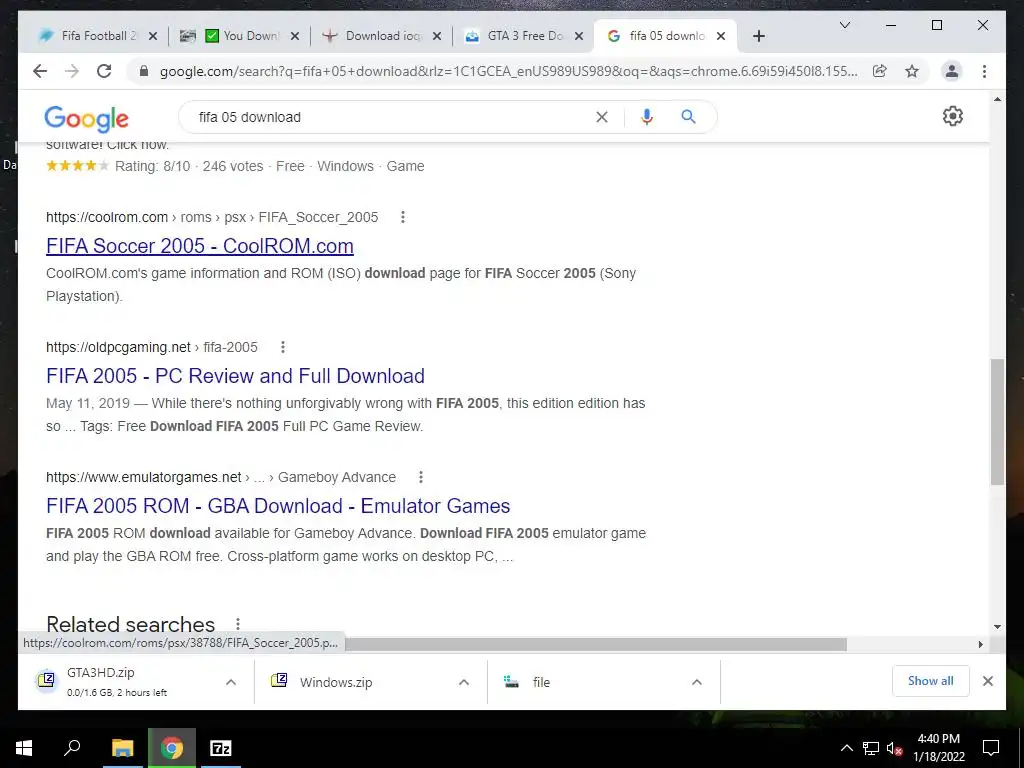Viewport: 1024px width, 768px height.
Task: Open File Explorer from the taskbar
Action: [x=122, y=748]
